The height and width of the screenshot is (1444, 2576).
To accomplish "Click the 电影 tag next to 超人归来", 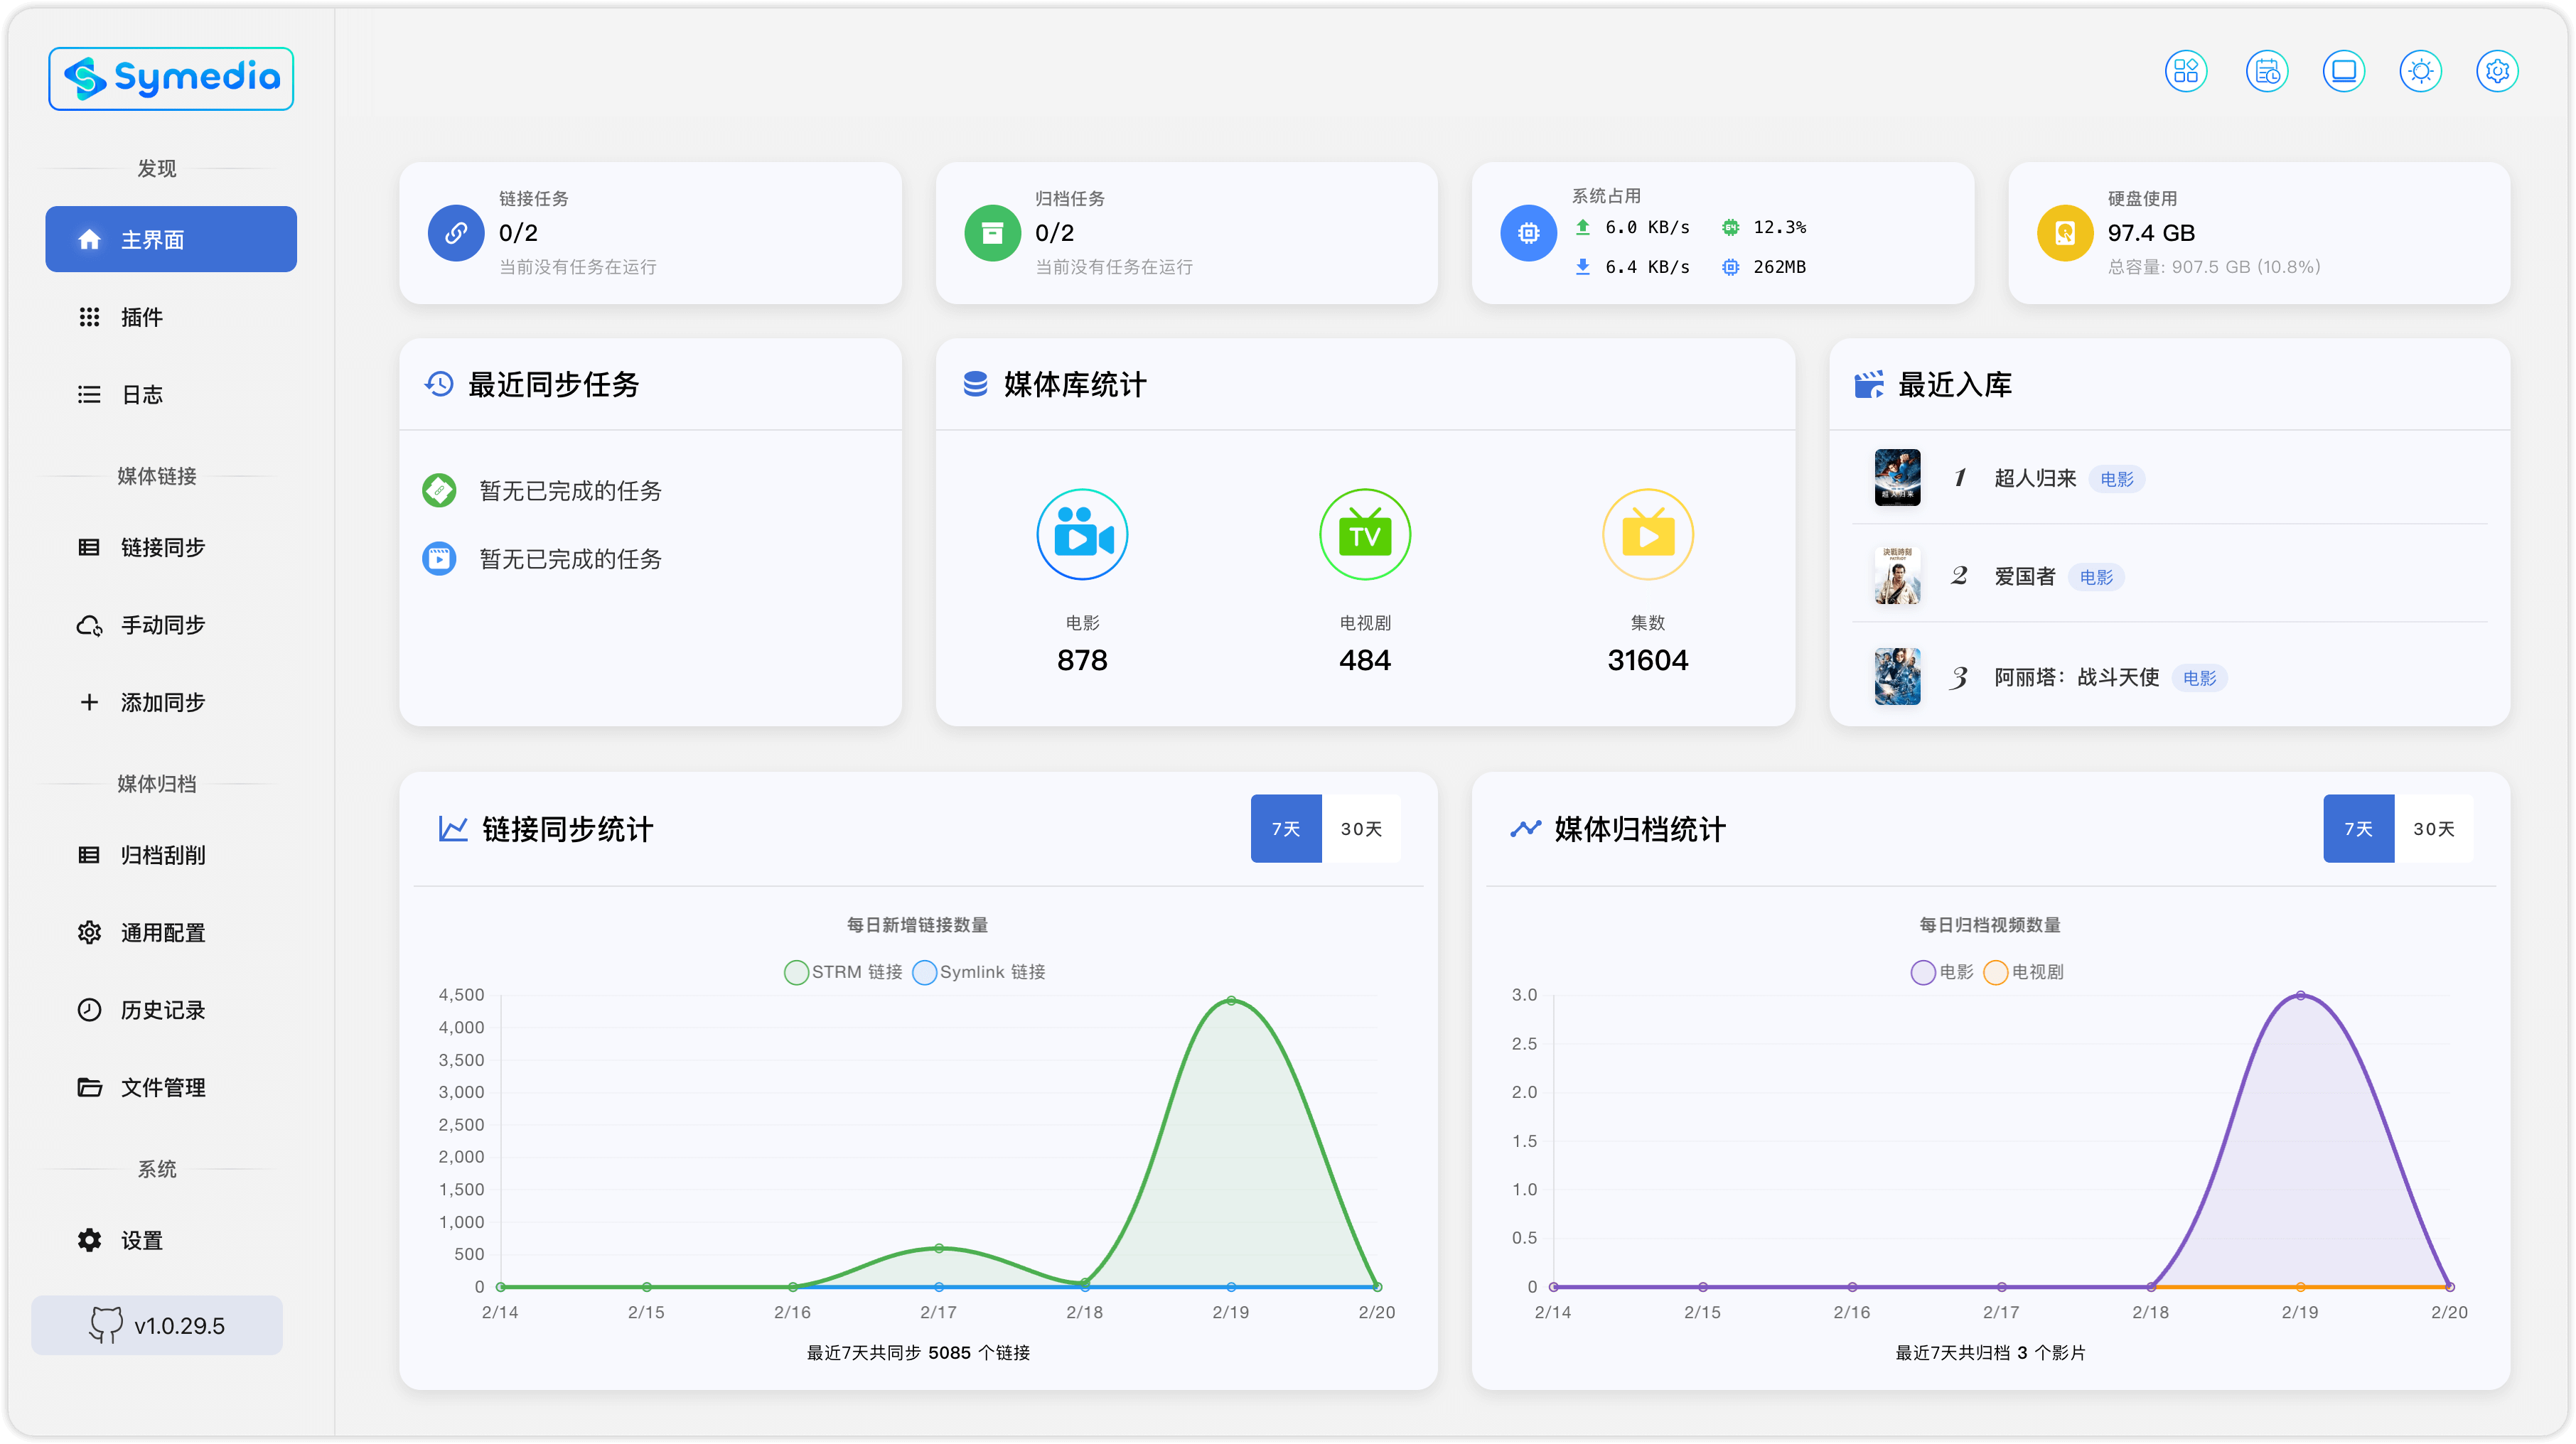I will (2116, 479).
